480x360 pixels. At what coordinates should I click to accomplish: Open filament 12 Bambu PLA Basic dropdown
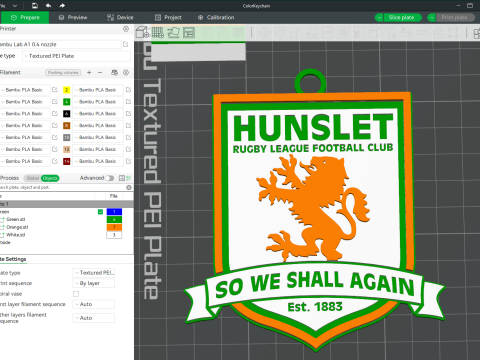(98, 149)
